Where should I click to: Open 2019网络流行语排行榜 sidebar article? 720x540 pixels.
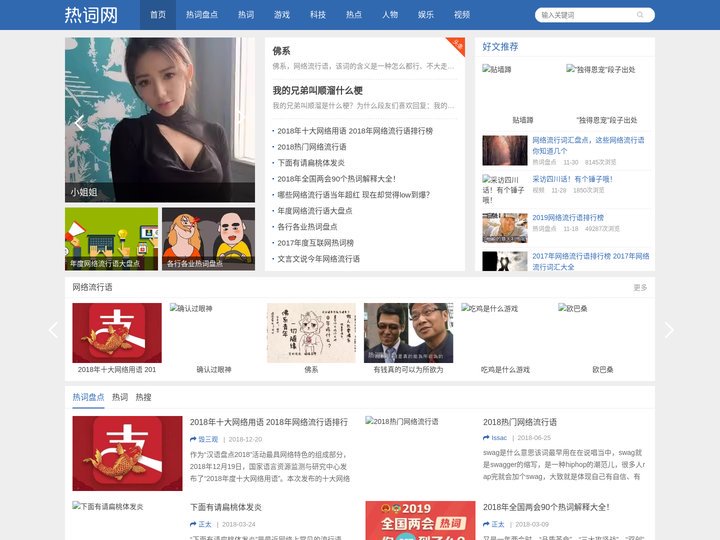tap(568, 218)
